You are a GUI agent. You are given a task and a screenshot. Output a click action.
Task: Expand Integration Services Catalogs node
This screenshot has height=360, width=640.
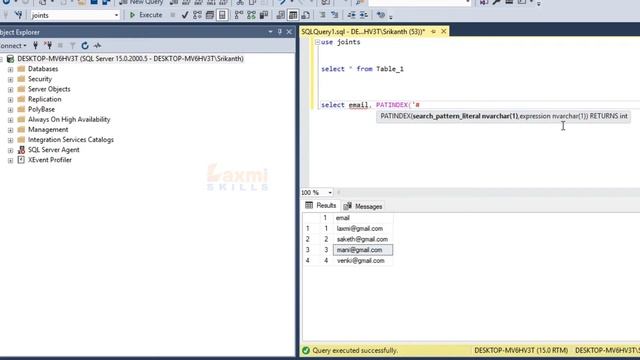(11, 140)
